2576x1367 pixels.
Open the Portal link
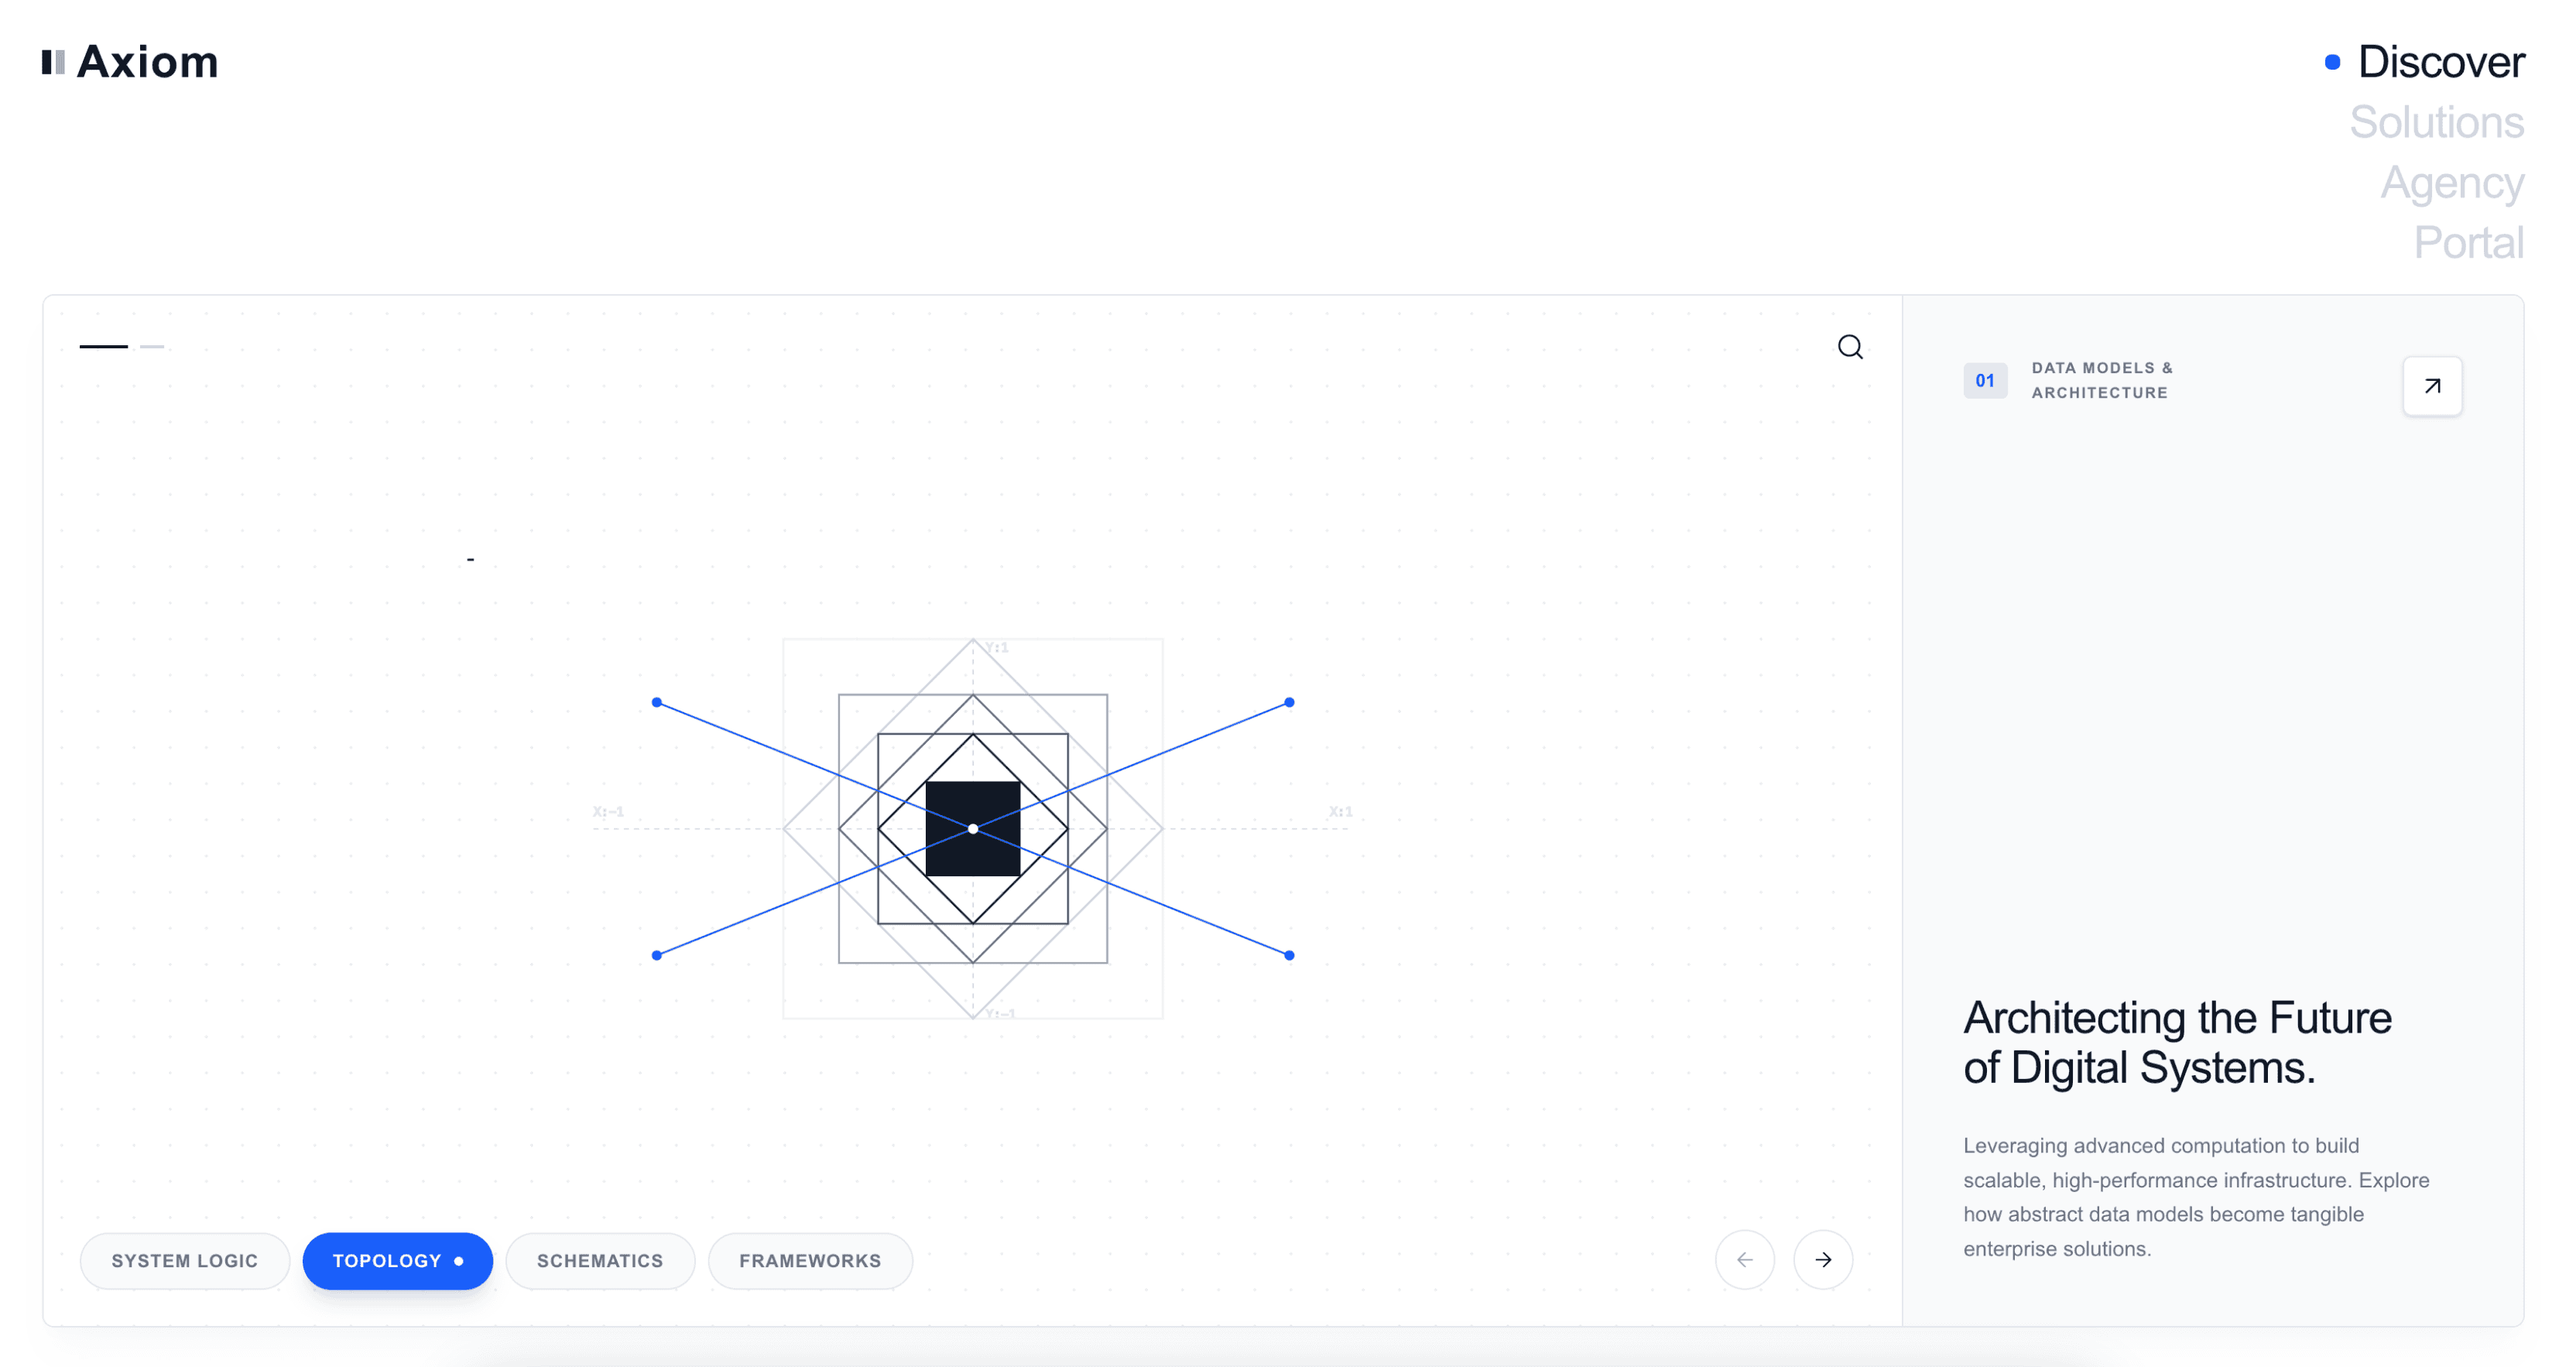[2468, 243]
